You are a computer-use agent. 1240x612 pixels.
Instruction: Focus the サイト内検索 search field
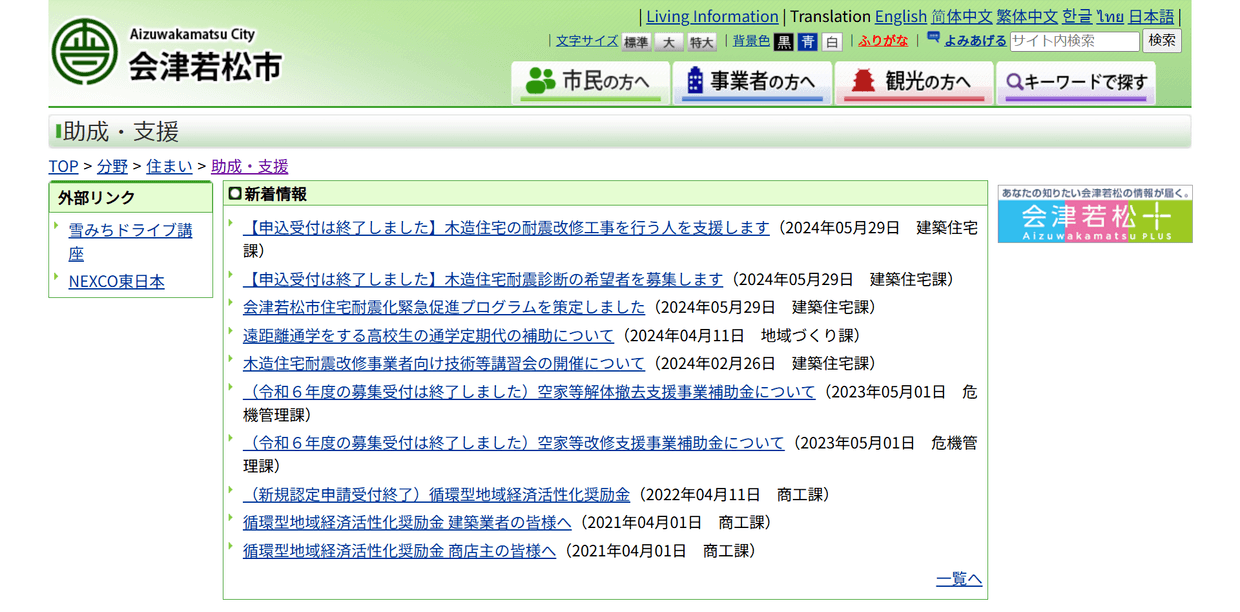[1074, 41]
